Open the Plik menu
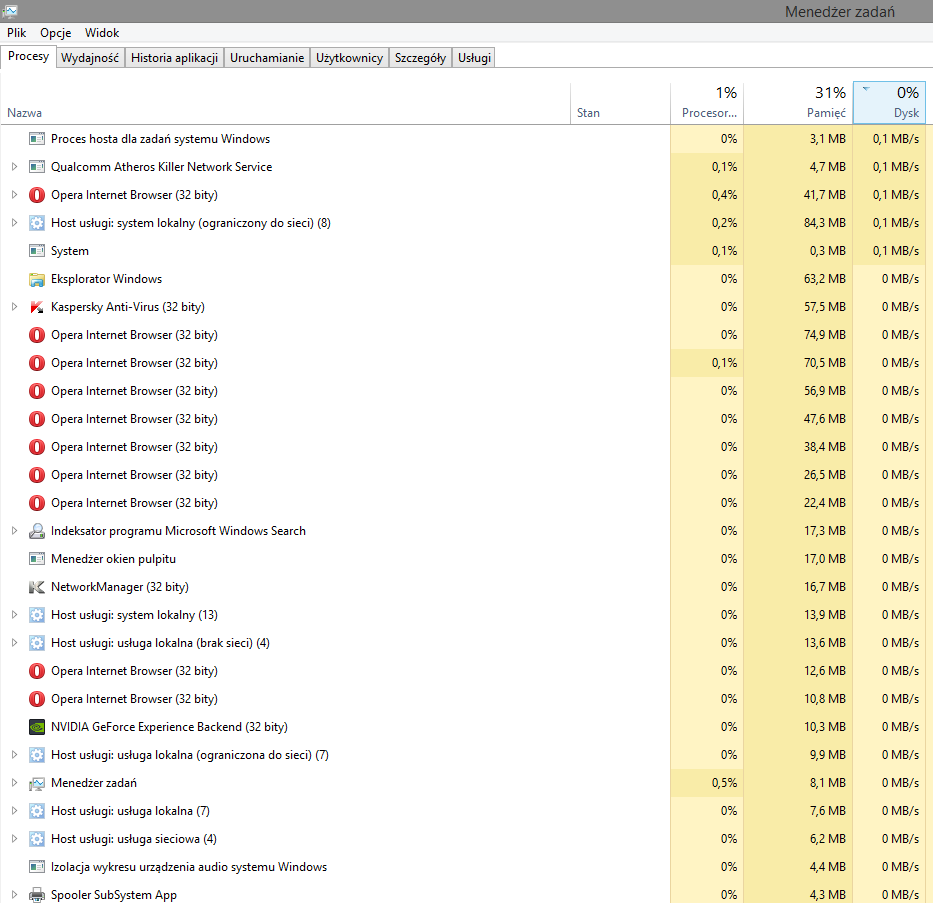Image resolution: width=933 pixels, height=903 pixels. pos(17,33)
